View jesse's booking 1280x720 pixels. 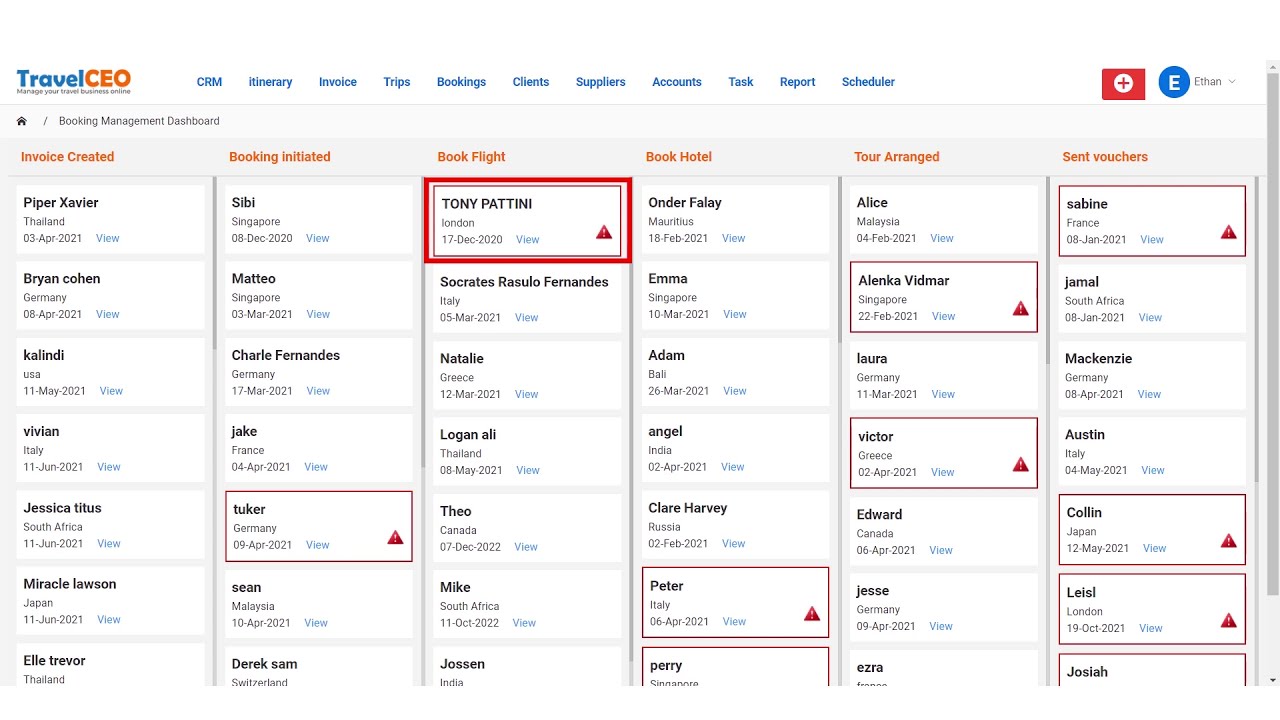(941, 626)
